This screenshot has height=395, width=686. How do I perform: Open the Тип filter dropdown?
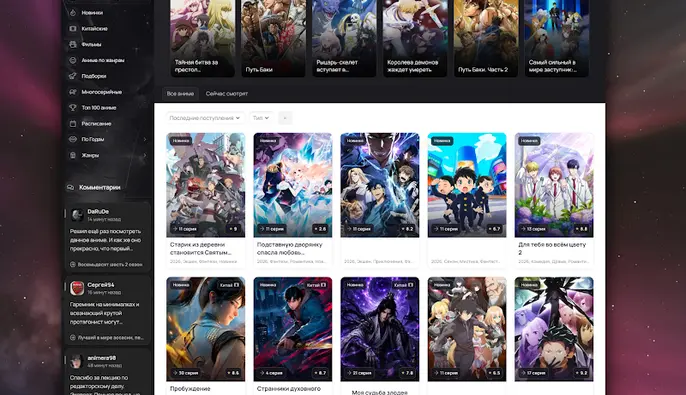point(261,118)
